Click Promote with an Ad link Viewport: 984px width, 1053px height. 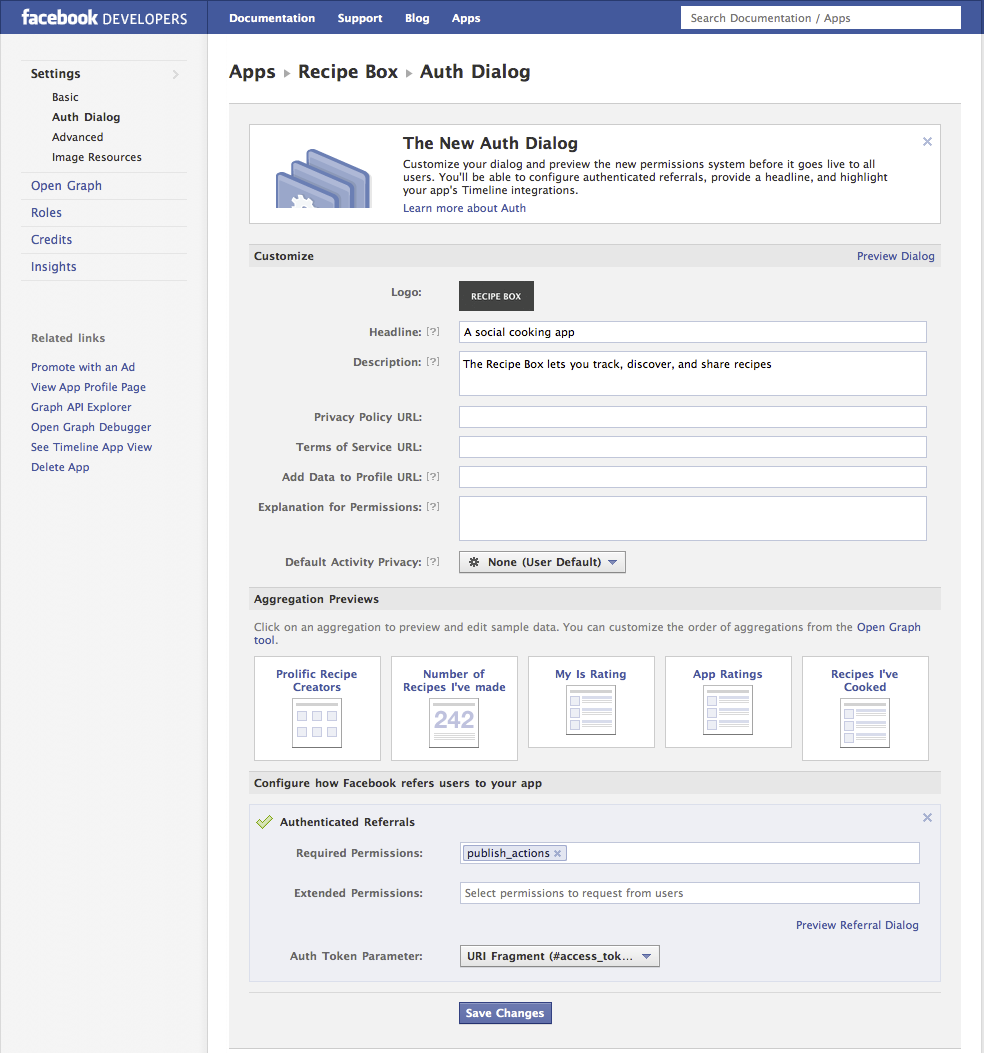tap(83, 367)
